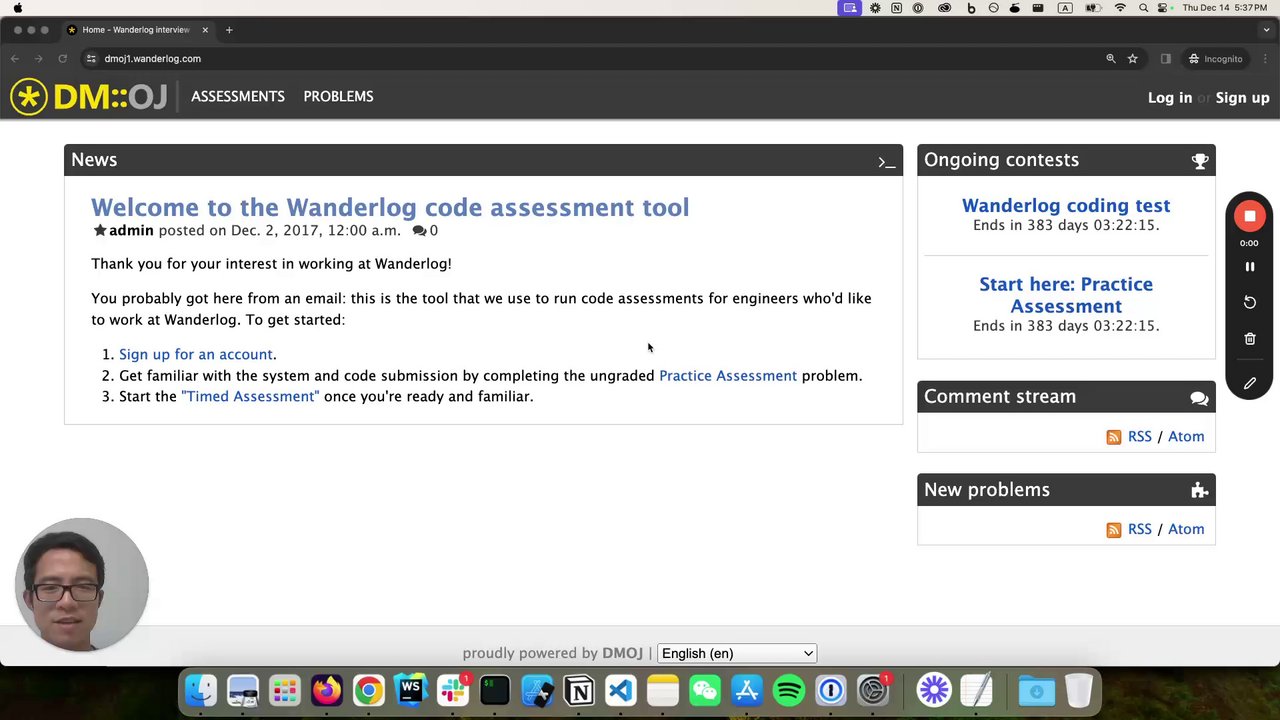Click Comment stream RSS feed icon

pos(1114,437)
